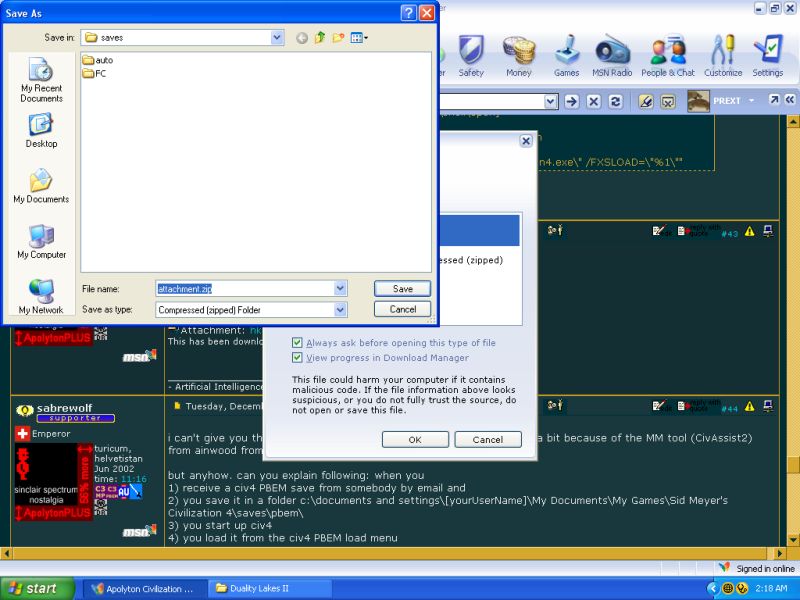
Task: Create a new folder using toolbar icon
Action: [339, 38]
